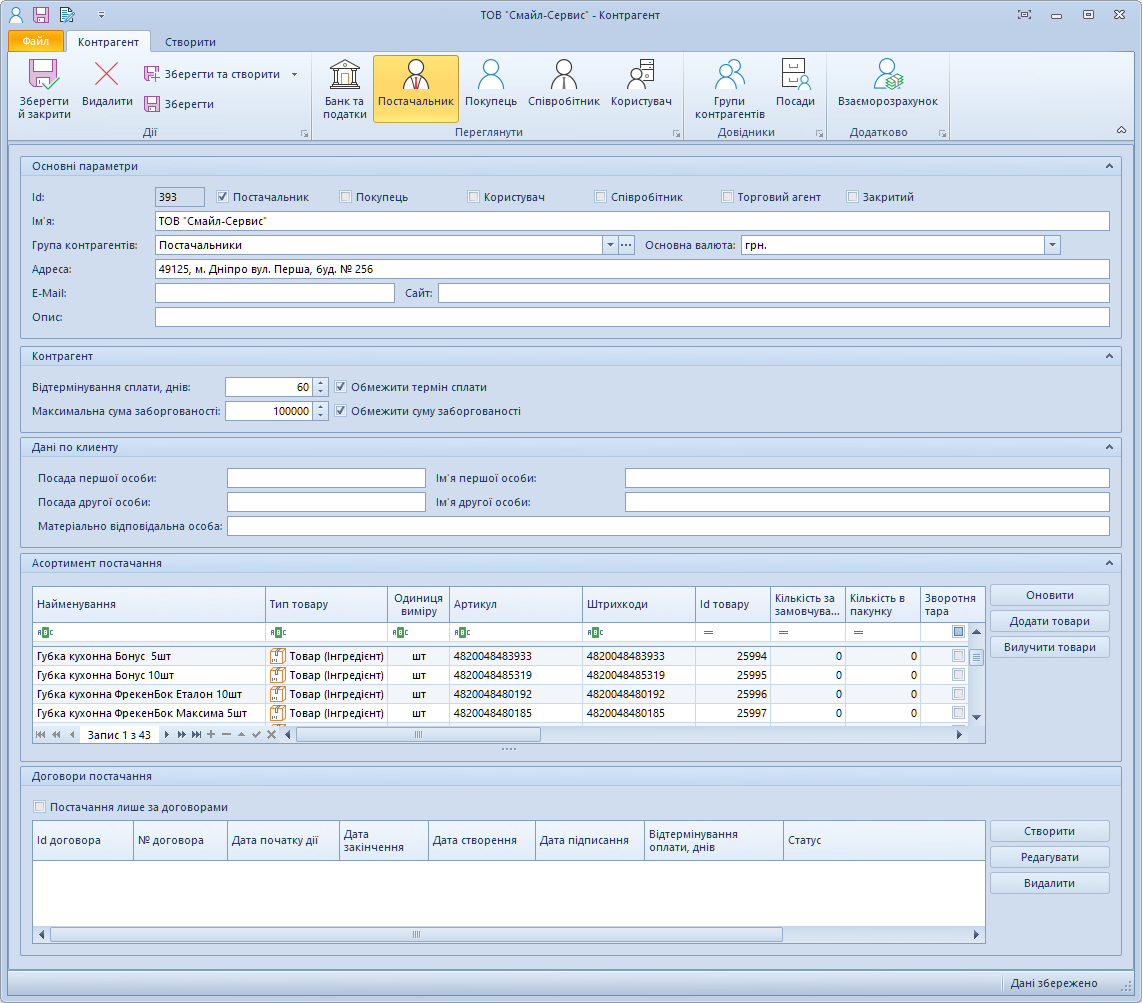Click the Додати товари button
The height and width of the screenshot is (1003, 1142).
point(1049,621)
